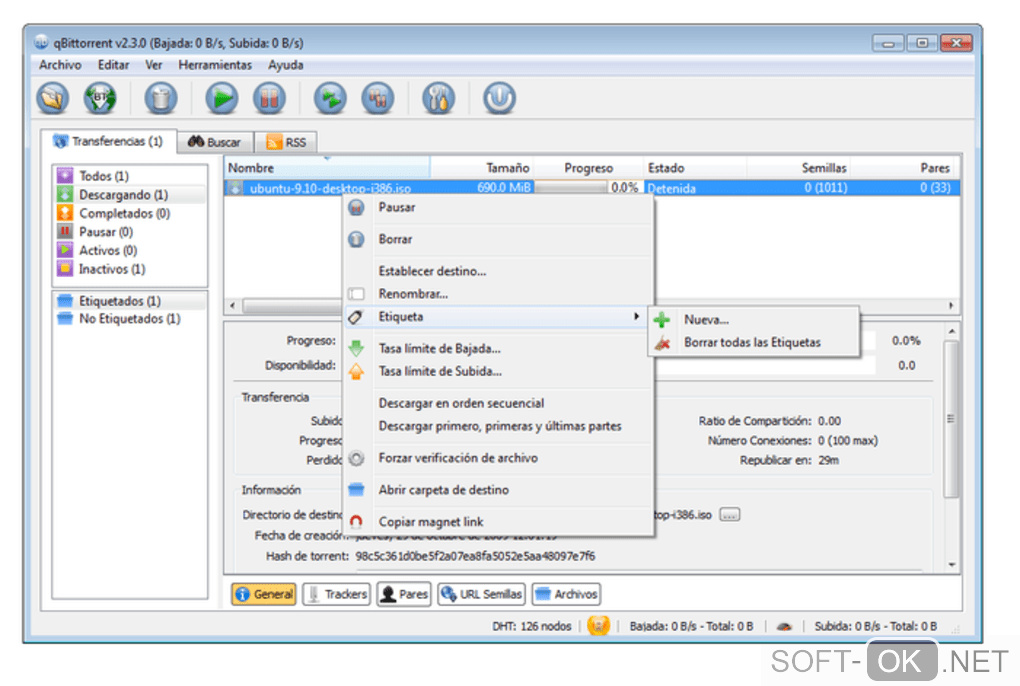Click the orange up arrow for Tasa límite de Subida

click(356, 371)
